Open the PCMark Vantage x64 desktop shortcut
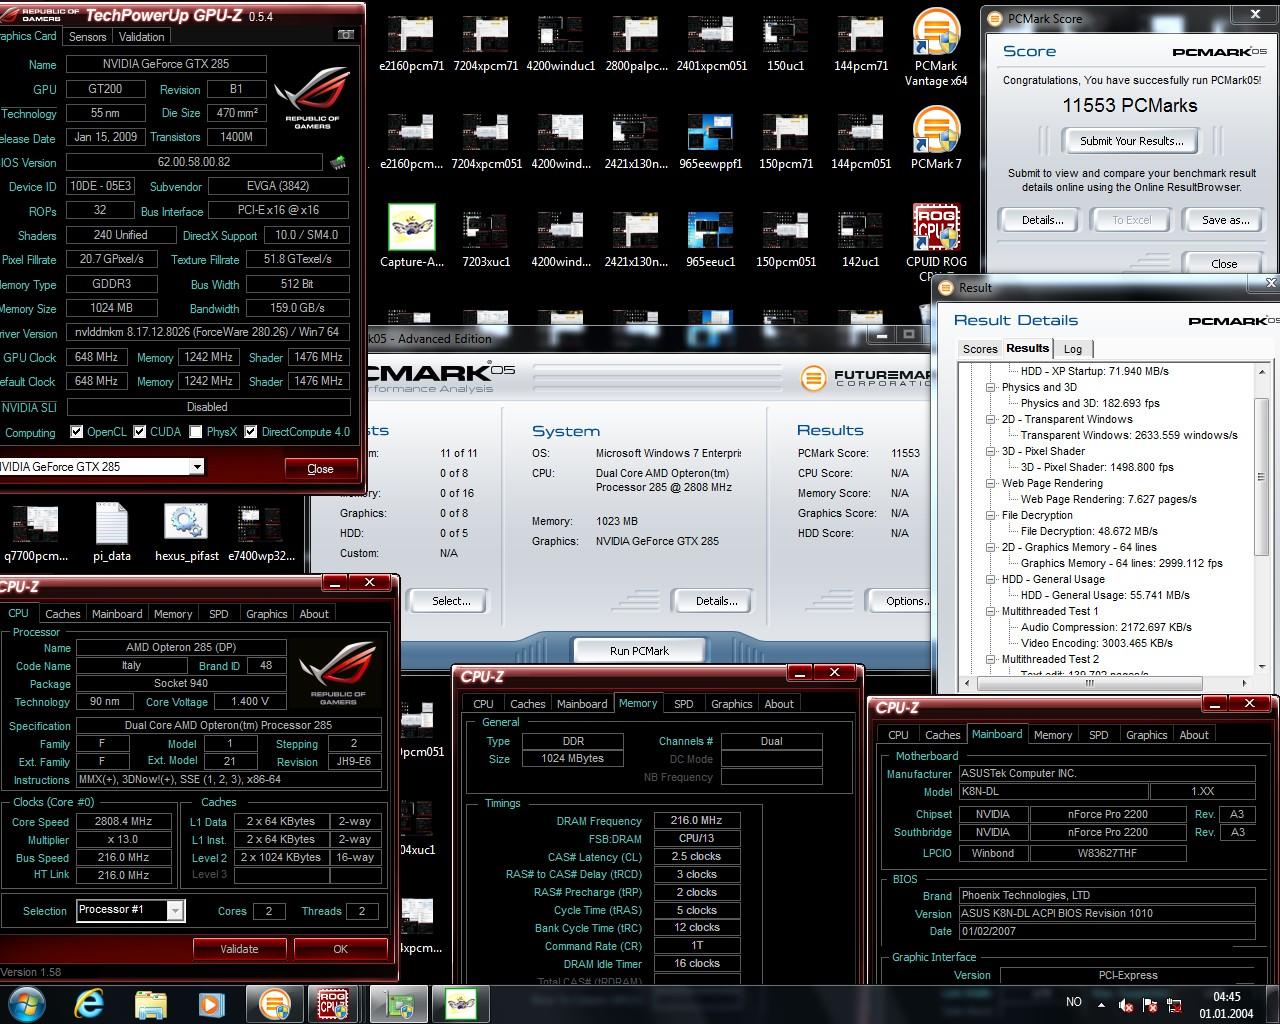This screenshot has width=1280, height=1024. 936,48
